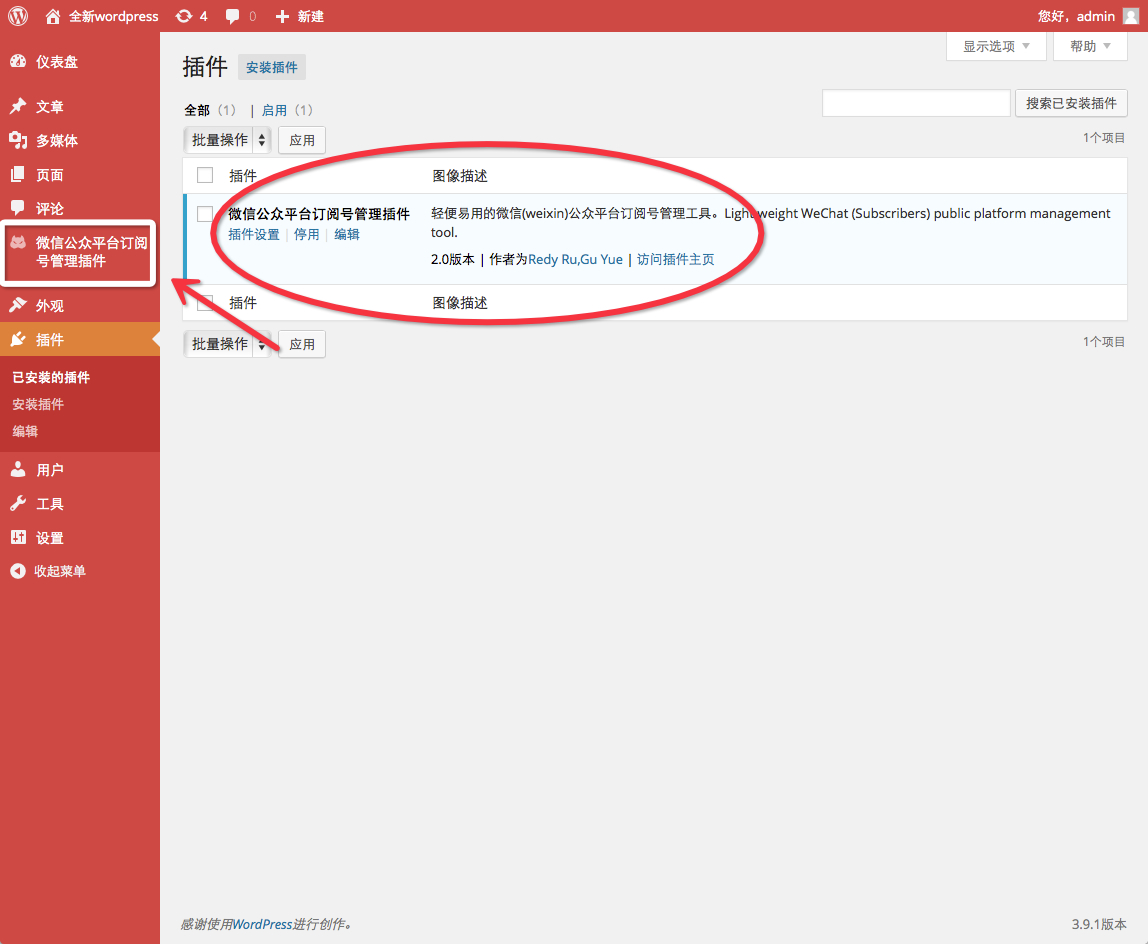Toggle select-all checkbox in table header
Screen dimensions: 1148x944
pos(205,175)
